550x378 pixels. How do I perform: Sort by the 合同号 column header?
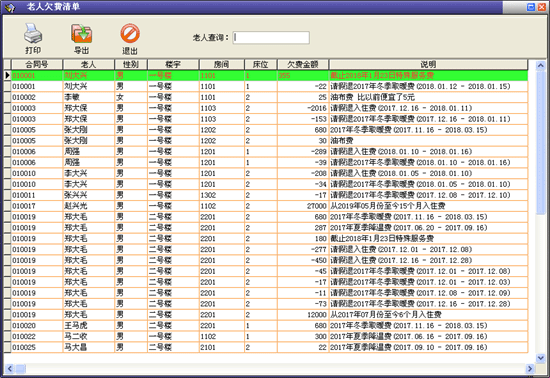[37, 65]
